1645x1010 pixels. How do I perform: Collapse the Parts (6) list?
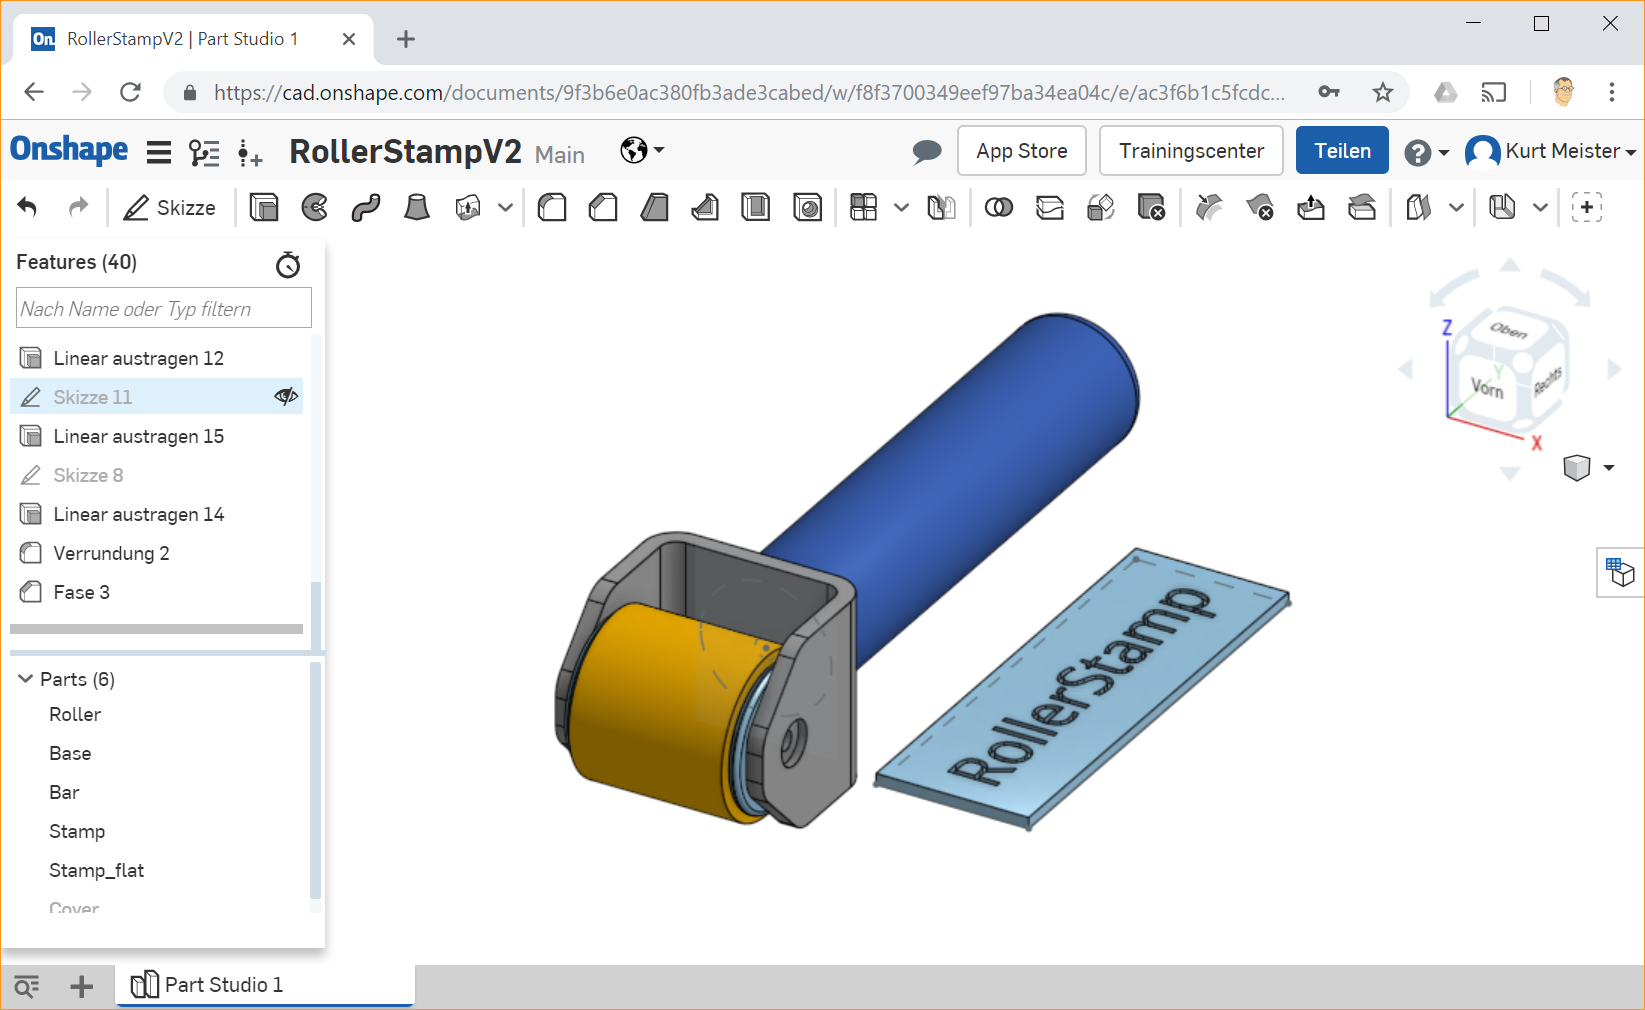tap(26, 679)
